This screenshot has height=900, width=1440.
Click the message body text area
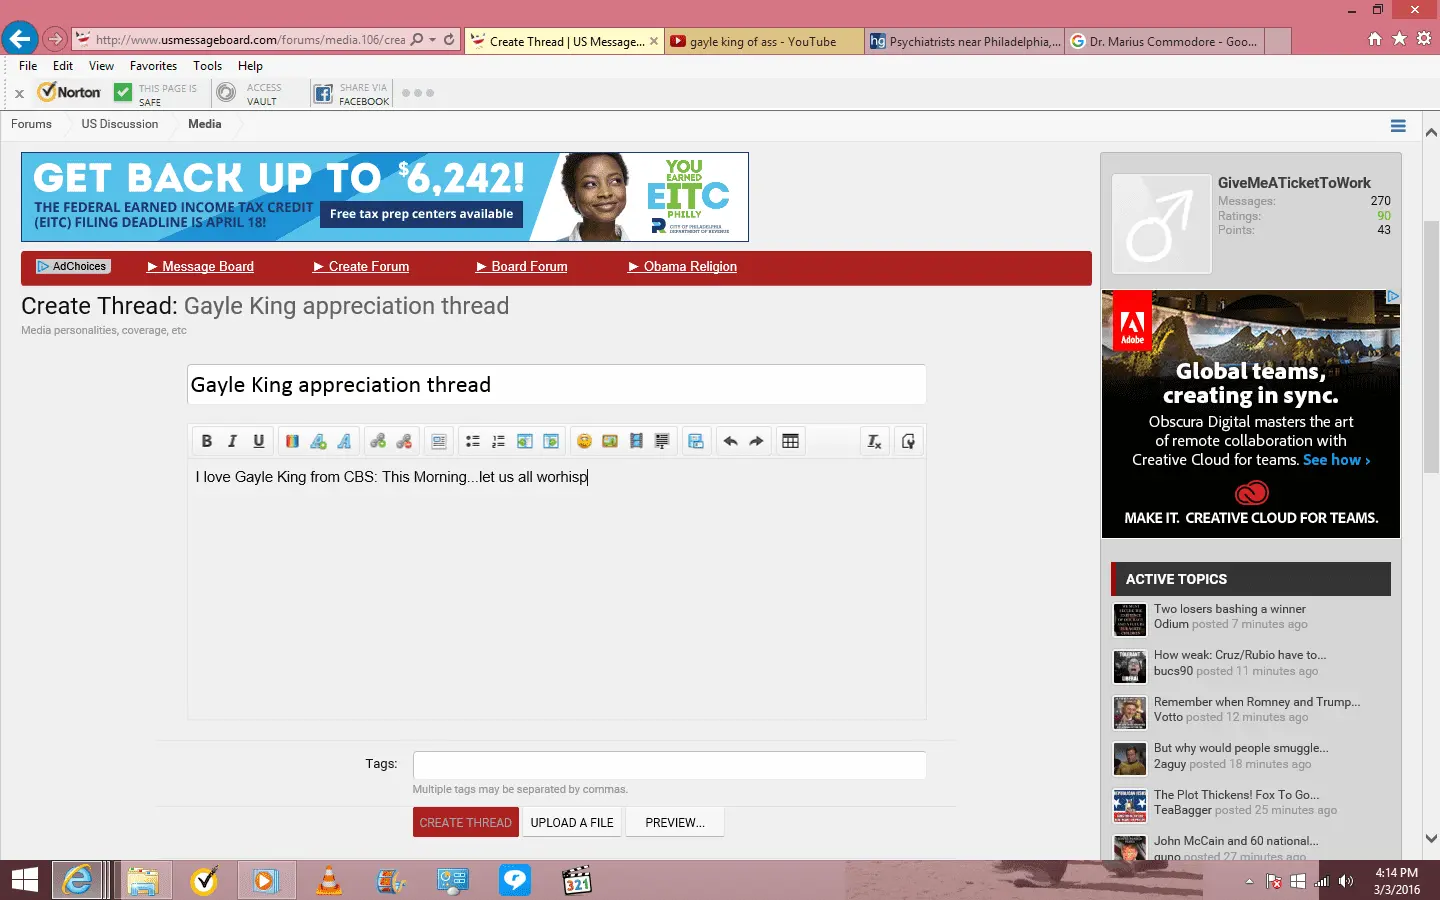pos(556,590)
